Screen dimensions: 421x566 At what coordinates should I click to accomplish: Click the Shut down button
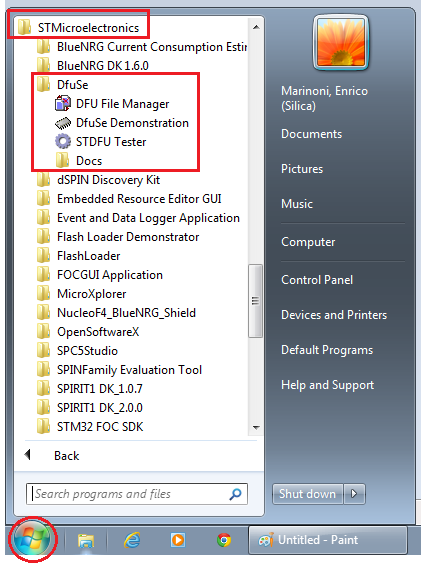click(x=308, y=494)
